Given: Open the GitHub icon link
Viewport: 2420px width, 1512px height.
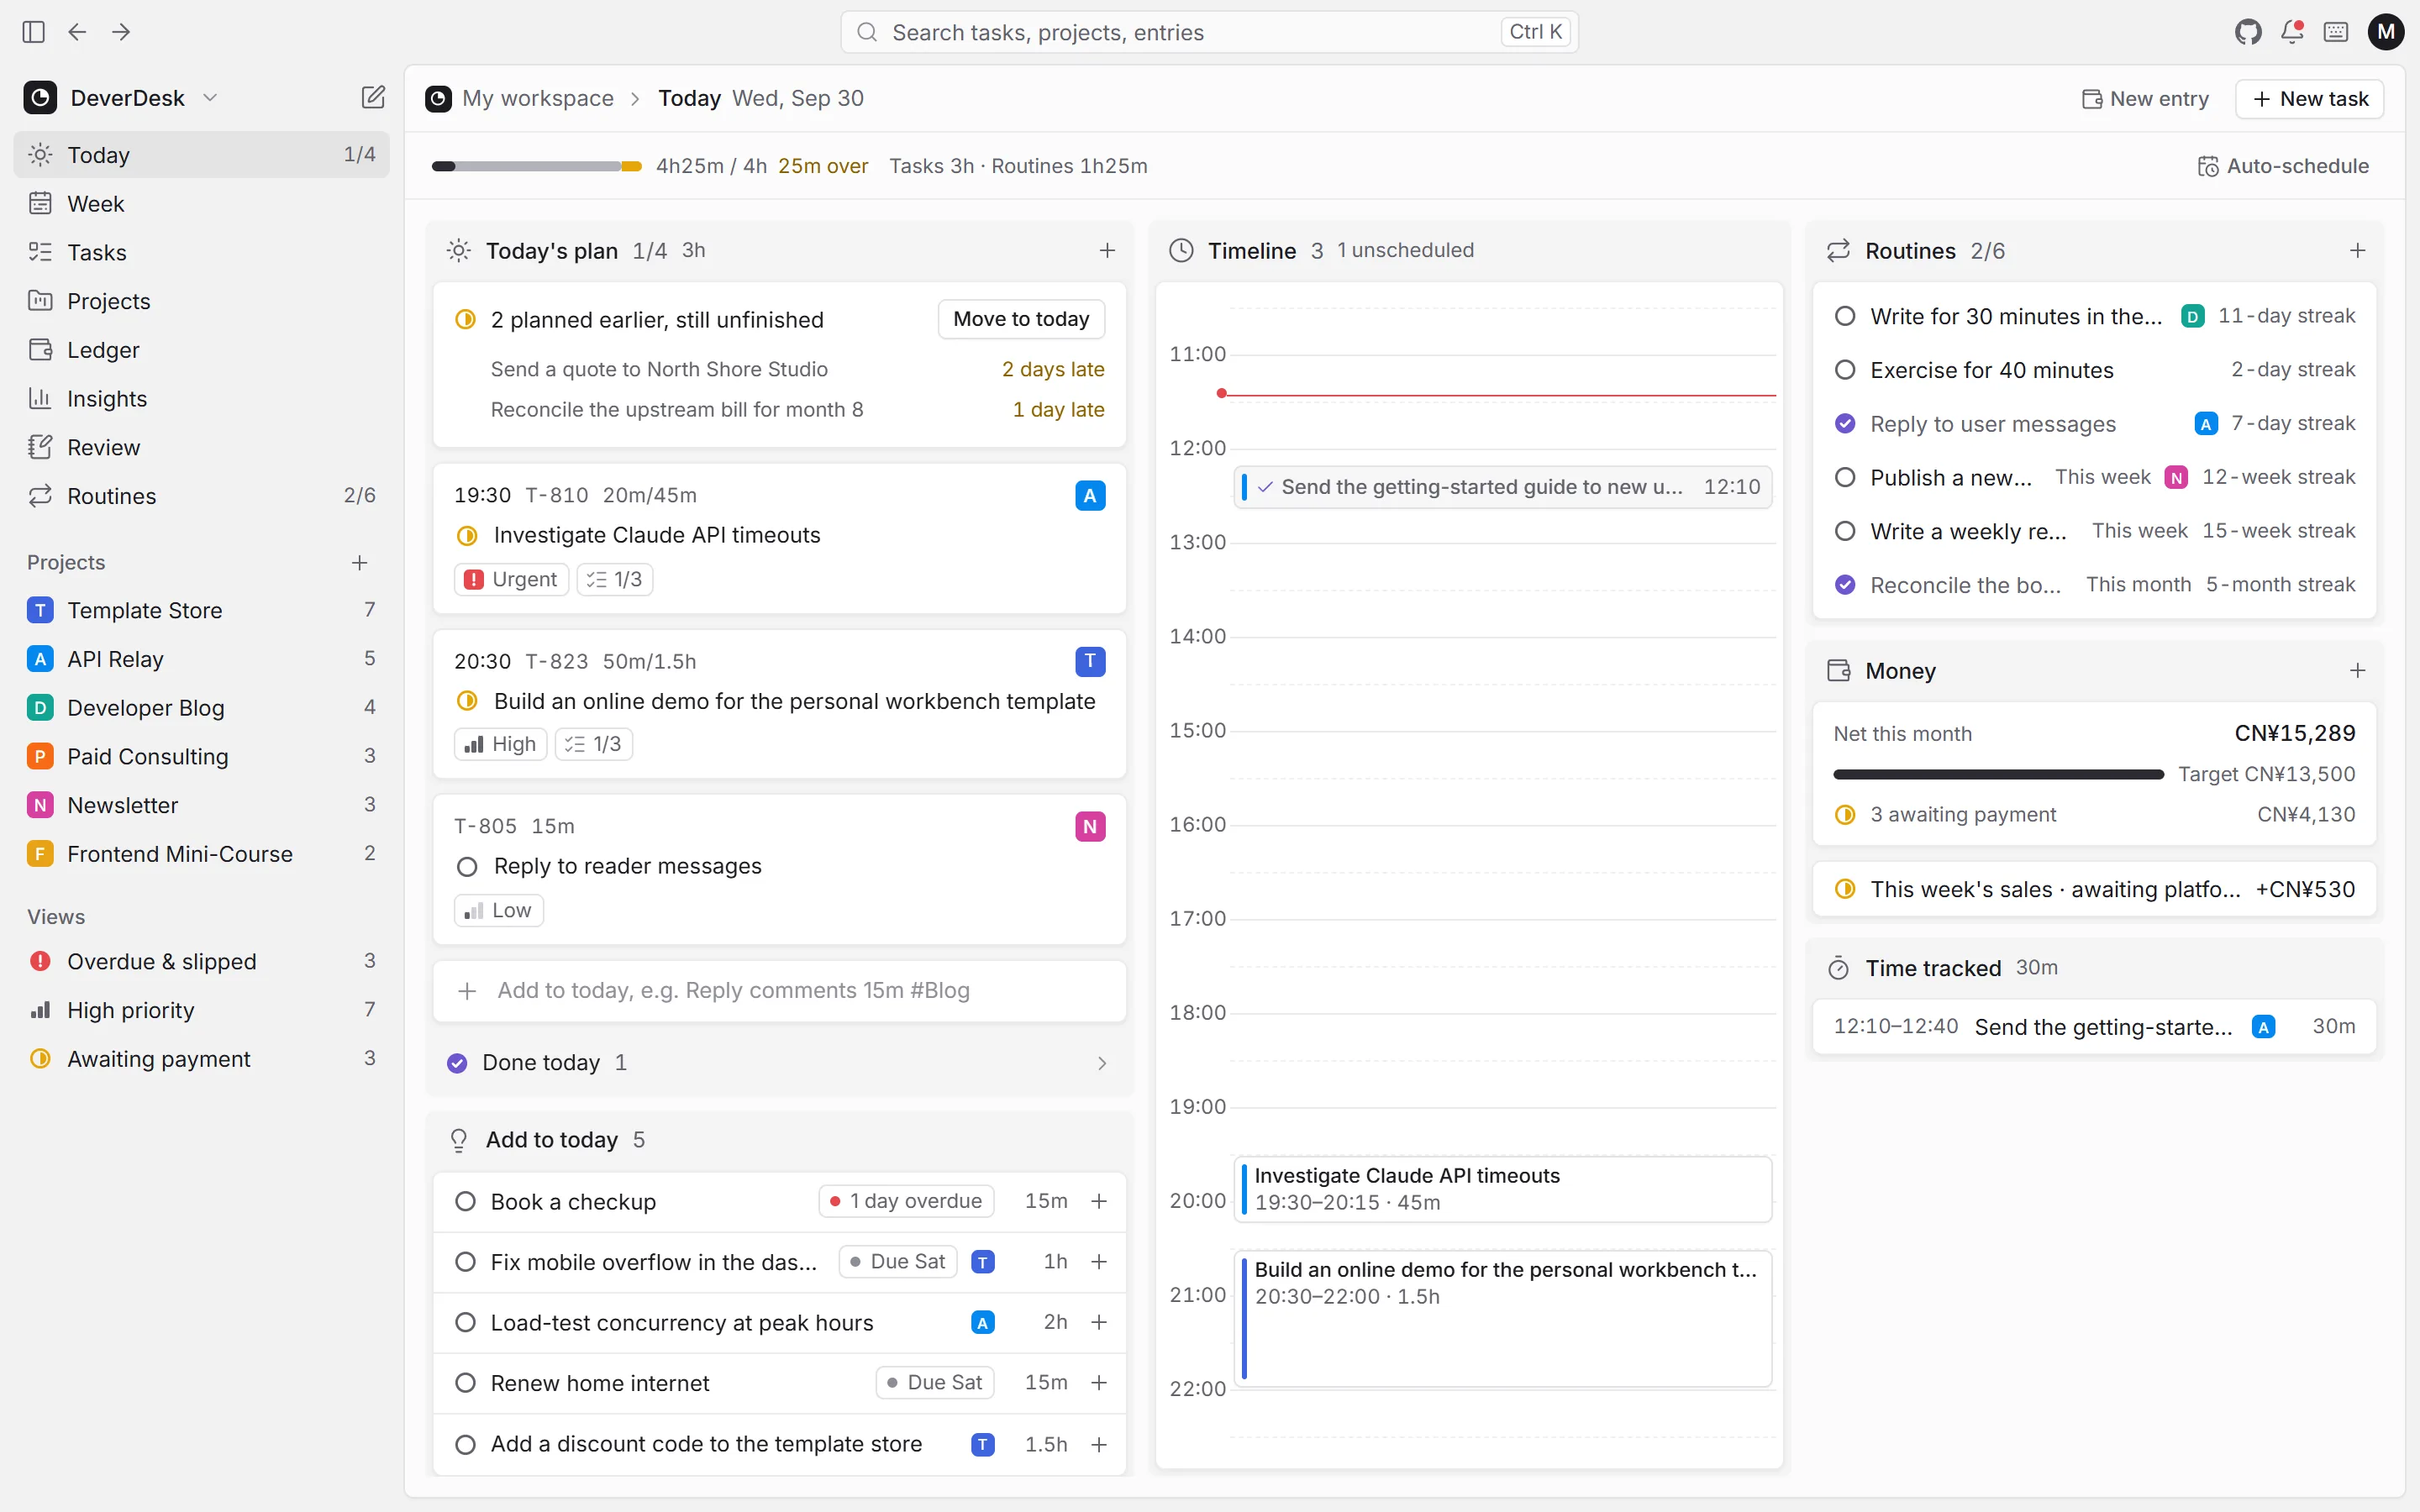Looking at the screenshot, I should (2248, 32).
